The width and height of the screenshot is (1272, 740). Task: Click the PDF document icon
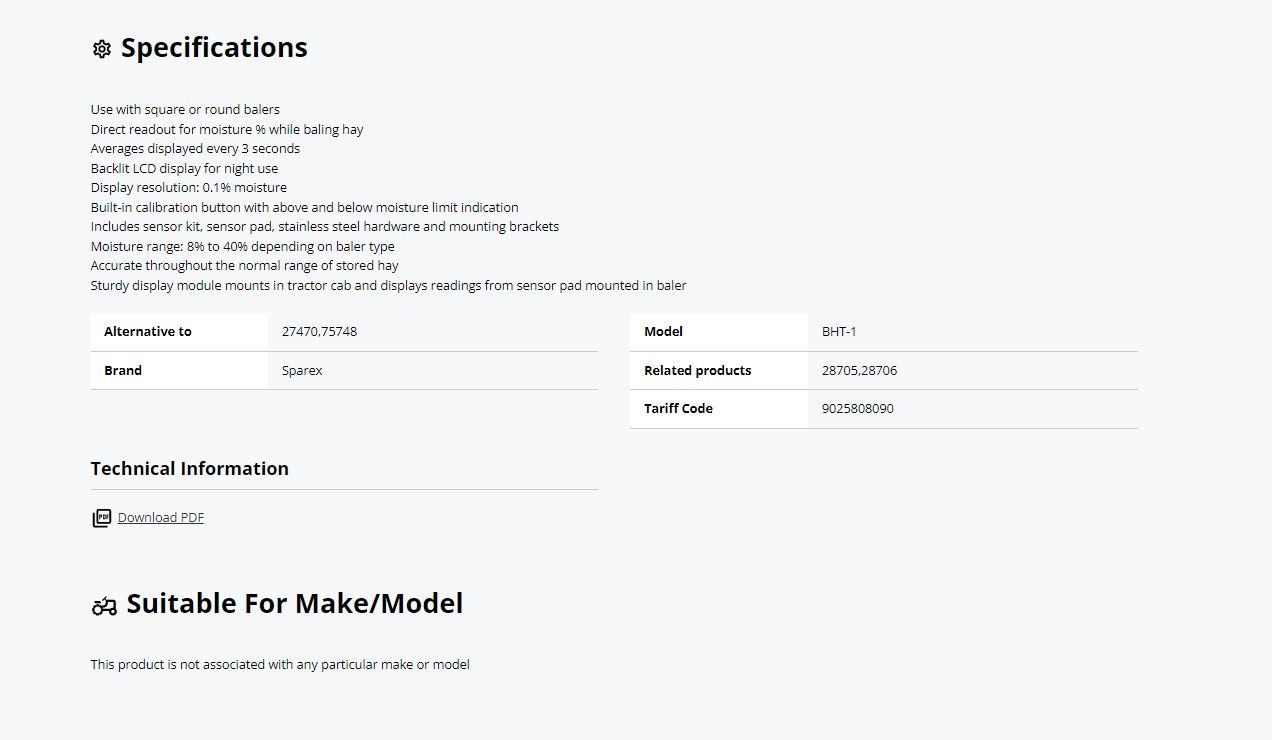coord(101,518)
